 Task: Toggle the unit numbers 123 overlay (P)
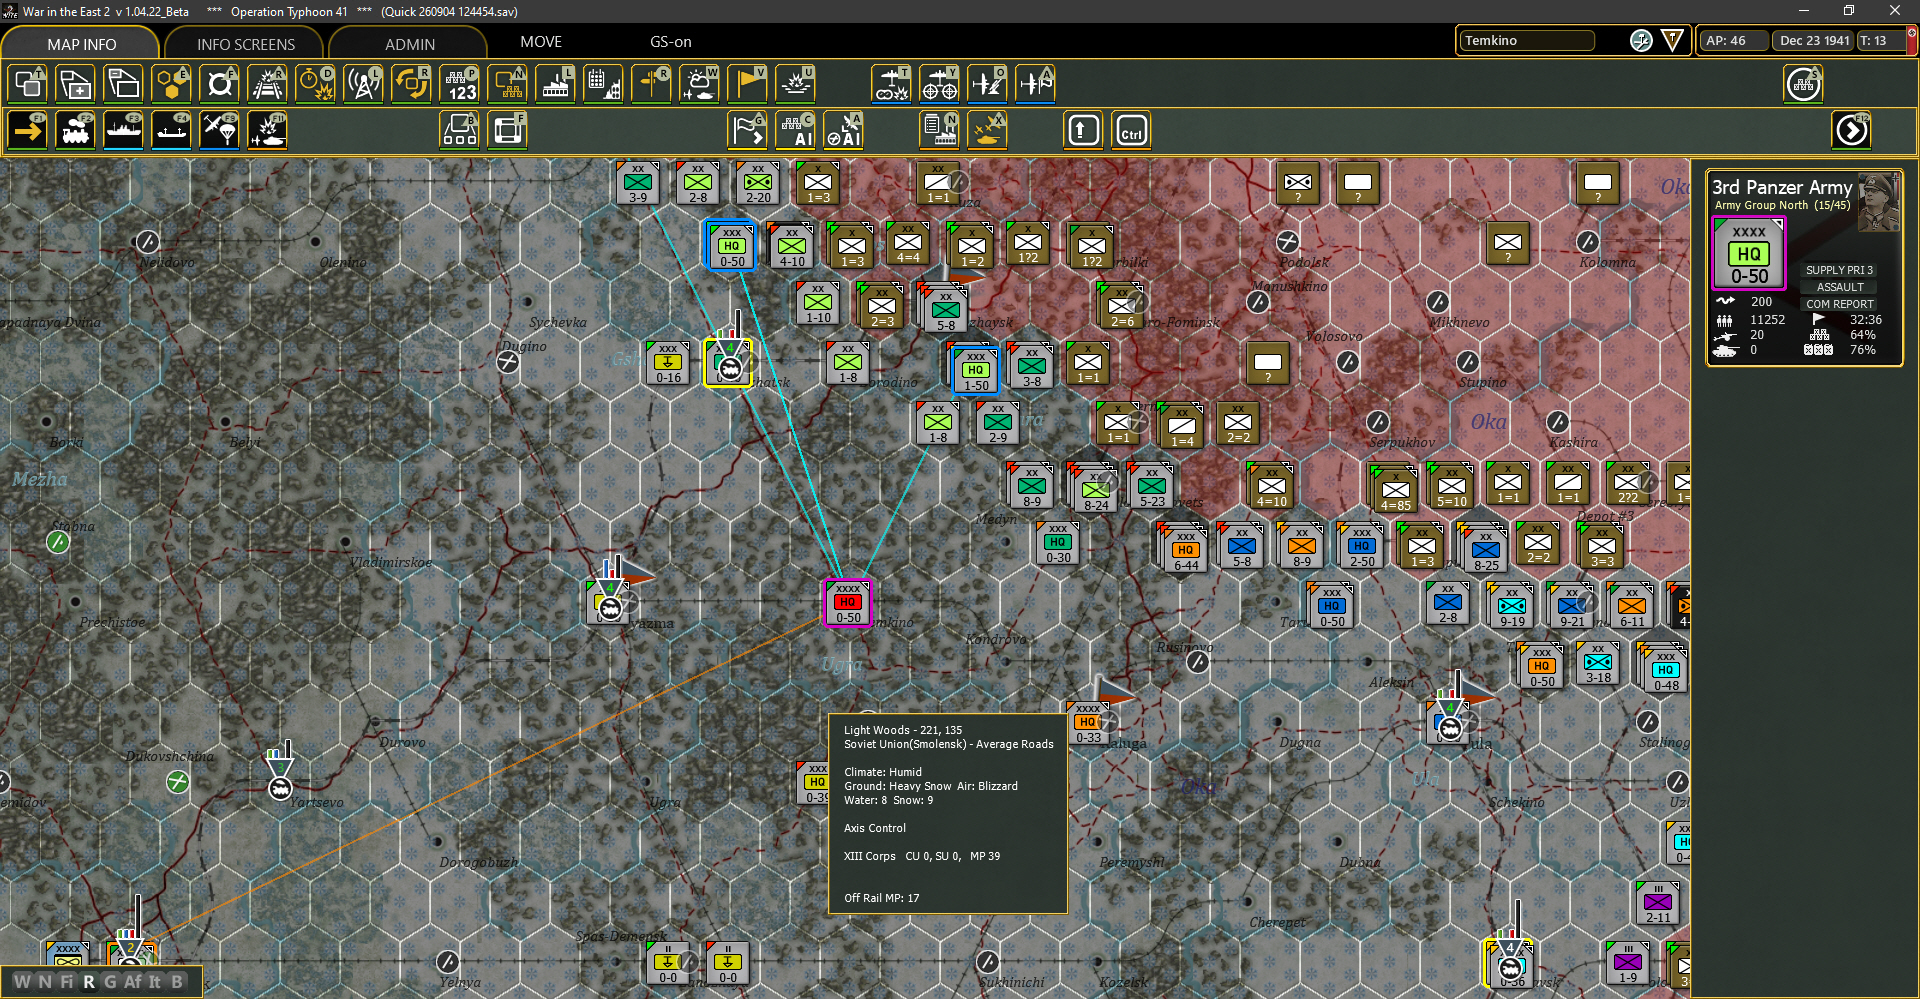tap(460, 84)
